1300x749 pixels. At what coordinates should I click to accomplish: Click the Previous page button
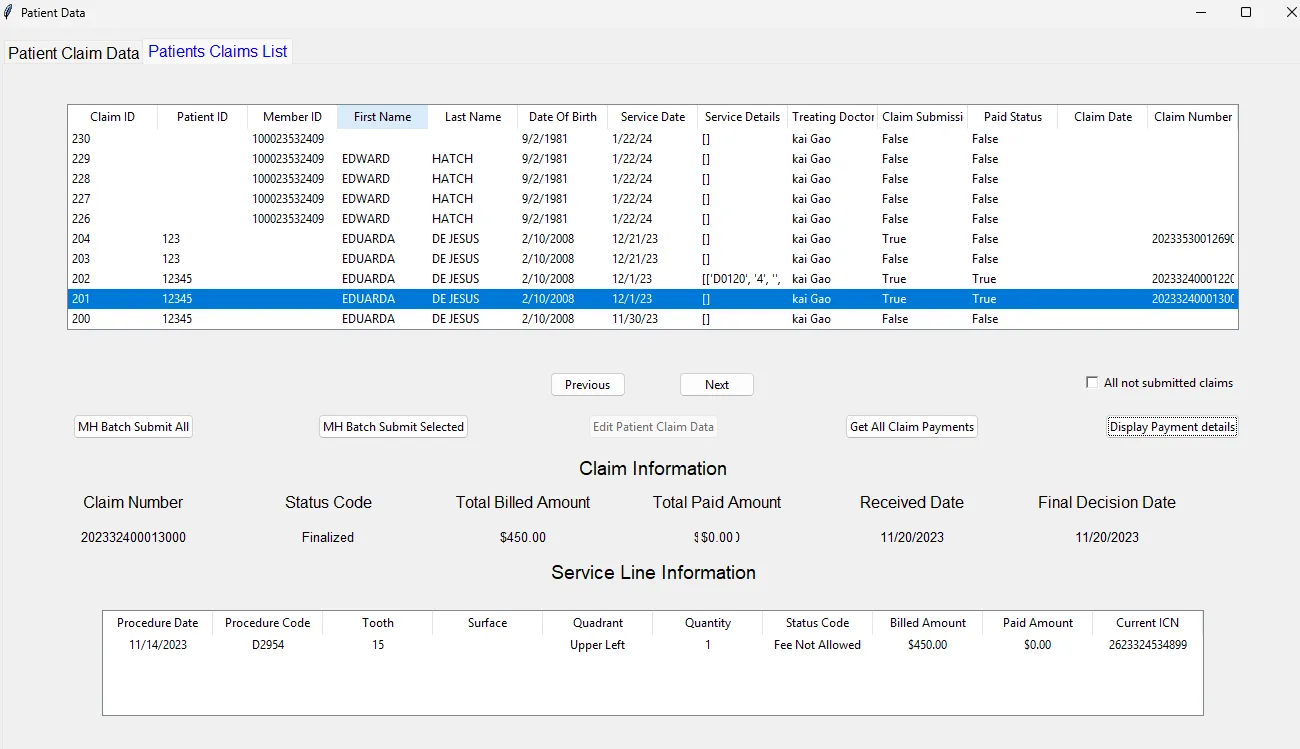pyautogui.click(x=587, y=385)
